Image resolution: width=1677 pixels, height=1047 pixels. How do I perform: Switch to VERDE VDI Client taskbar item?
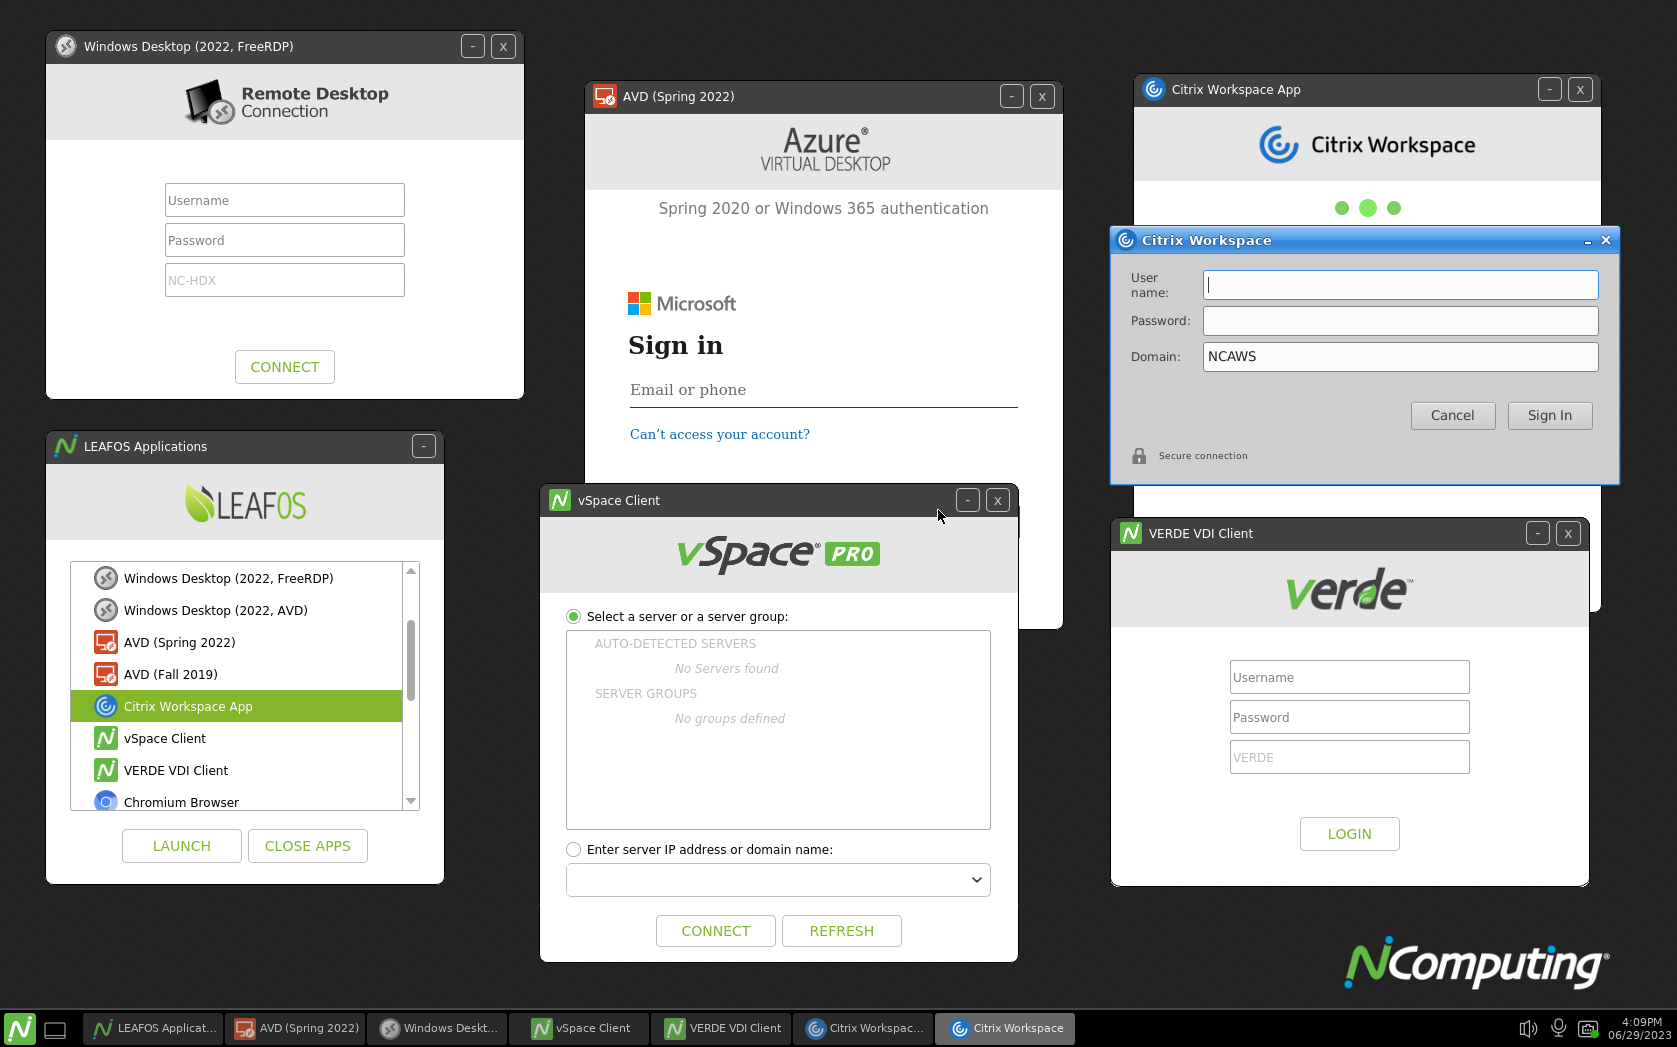722,1028
